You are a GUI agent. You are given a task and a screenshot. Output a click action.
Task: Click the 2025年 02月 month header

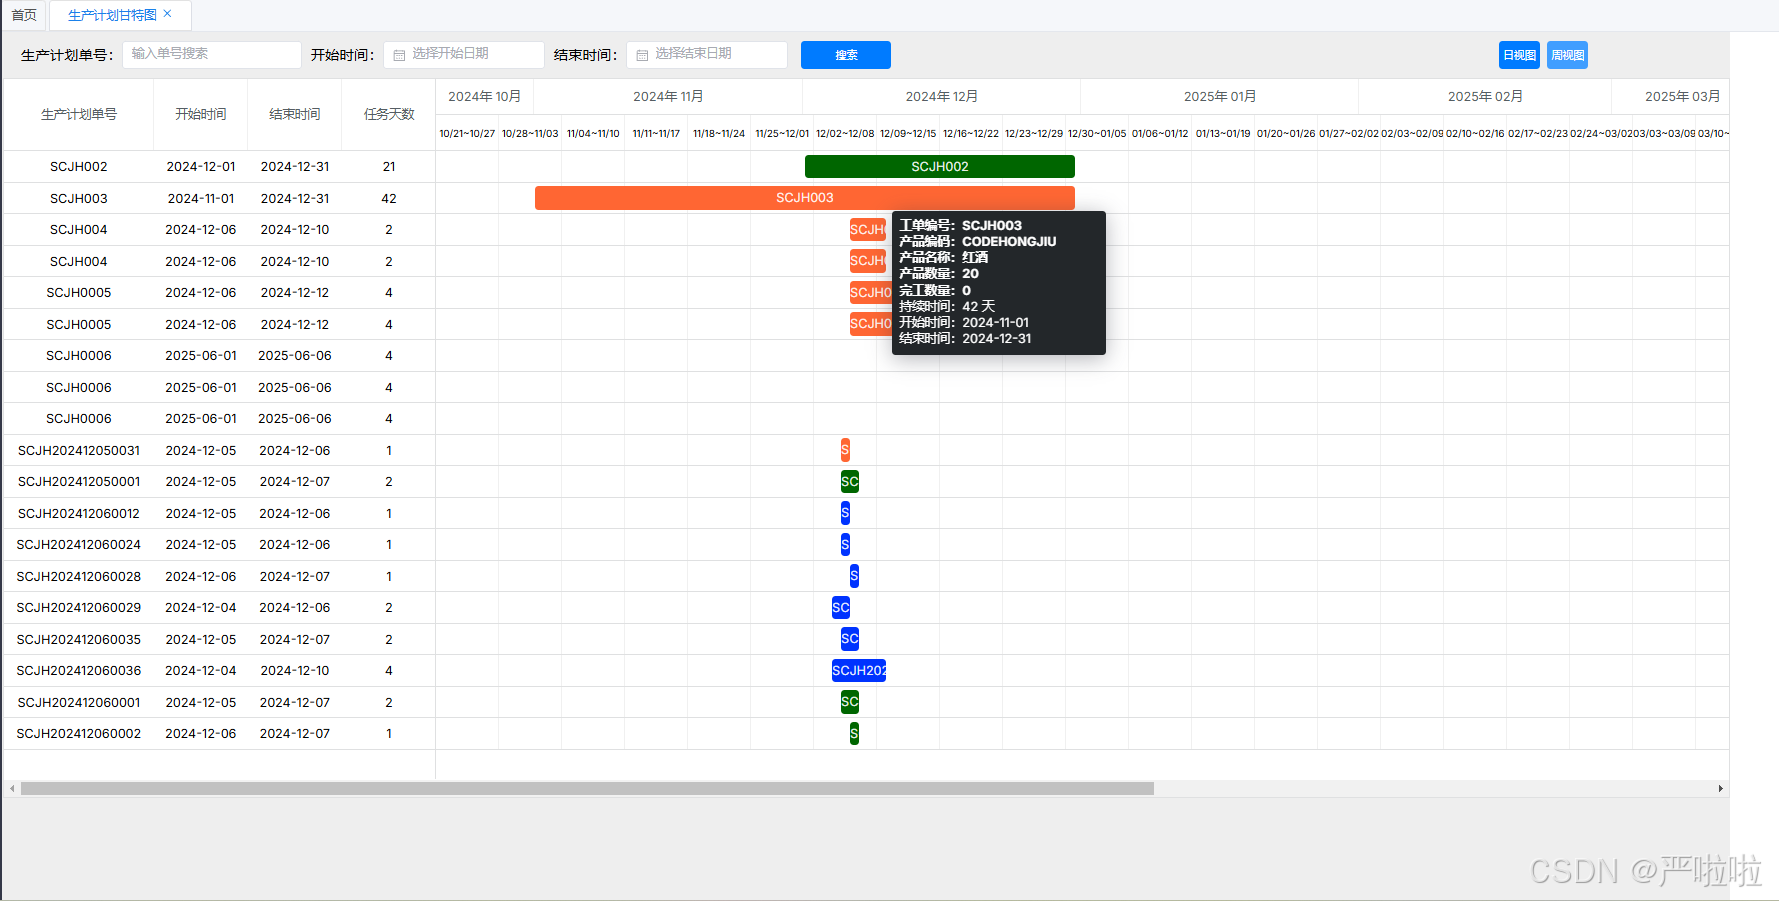1485,96
